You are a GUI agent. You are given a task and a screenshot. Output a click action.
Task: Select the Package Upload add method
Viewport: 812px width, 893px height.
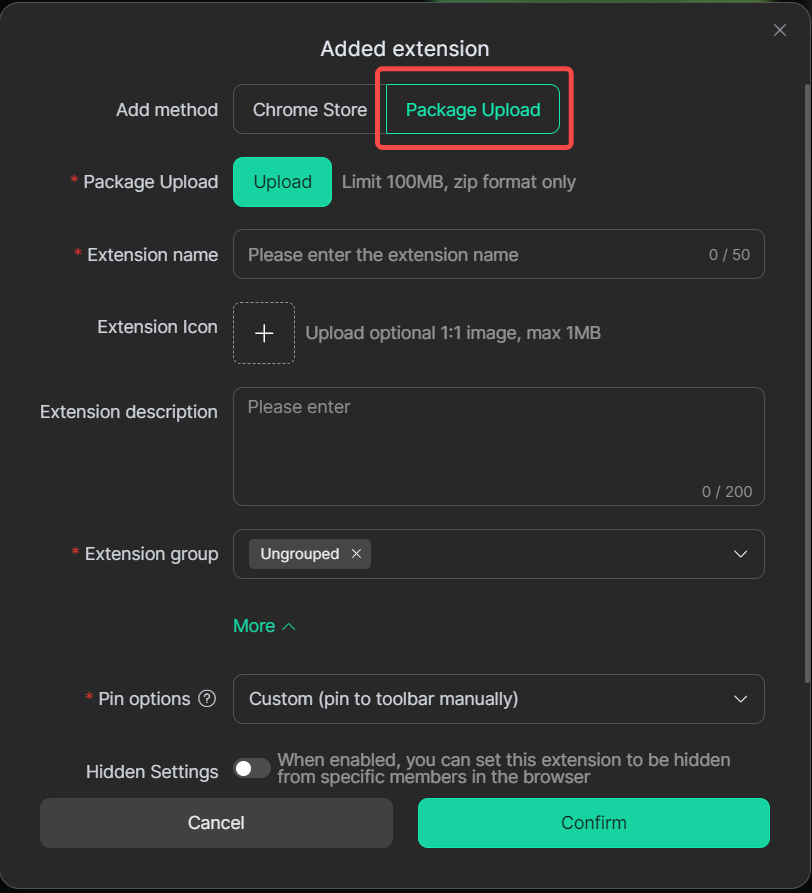(473, 110)
